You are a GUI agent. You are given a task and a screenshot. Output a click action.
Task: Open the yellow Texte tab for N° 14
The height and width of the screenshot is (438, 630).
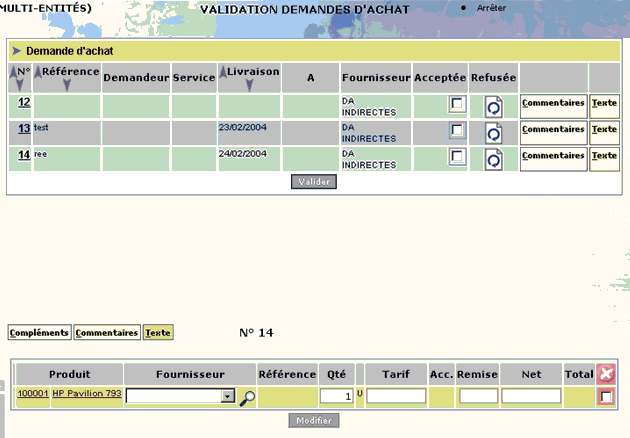[158, 333]
